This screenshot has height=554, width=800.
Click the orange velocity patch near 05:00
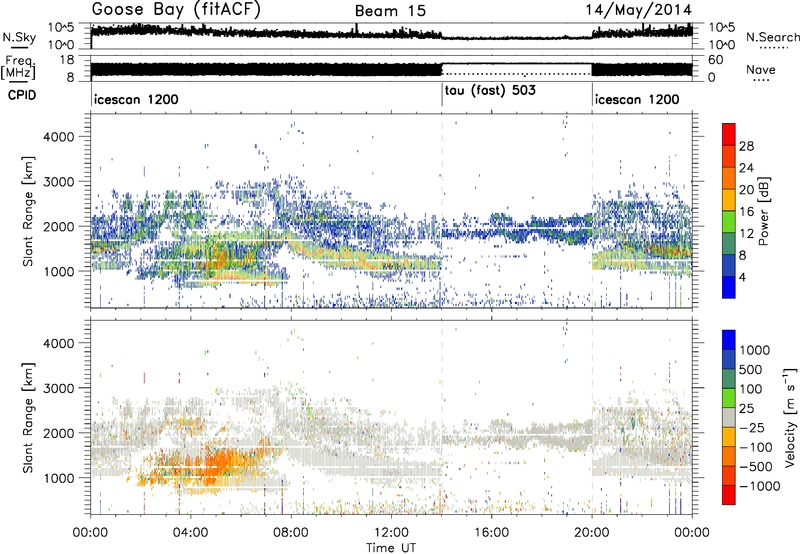click(223, 465)
